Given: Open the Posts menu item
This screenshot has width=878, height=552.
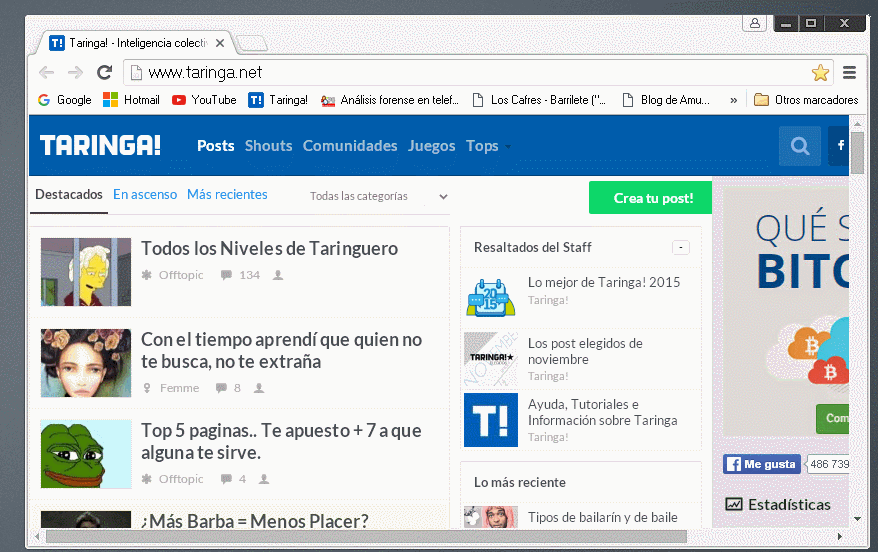Looking at the screenshot, I should 216,146.
